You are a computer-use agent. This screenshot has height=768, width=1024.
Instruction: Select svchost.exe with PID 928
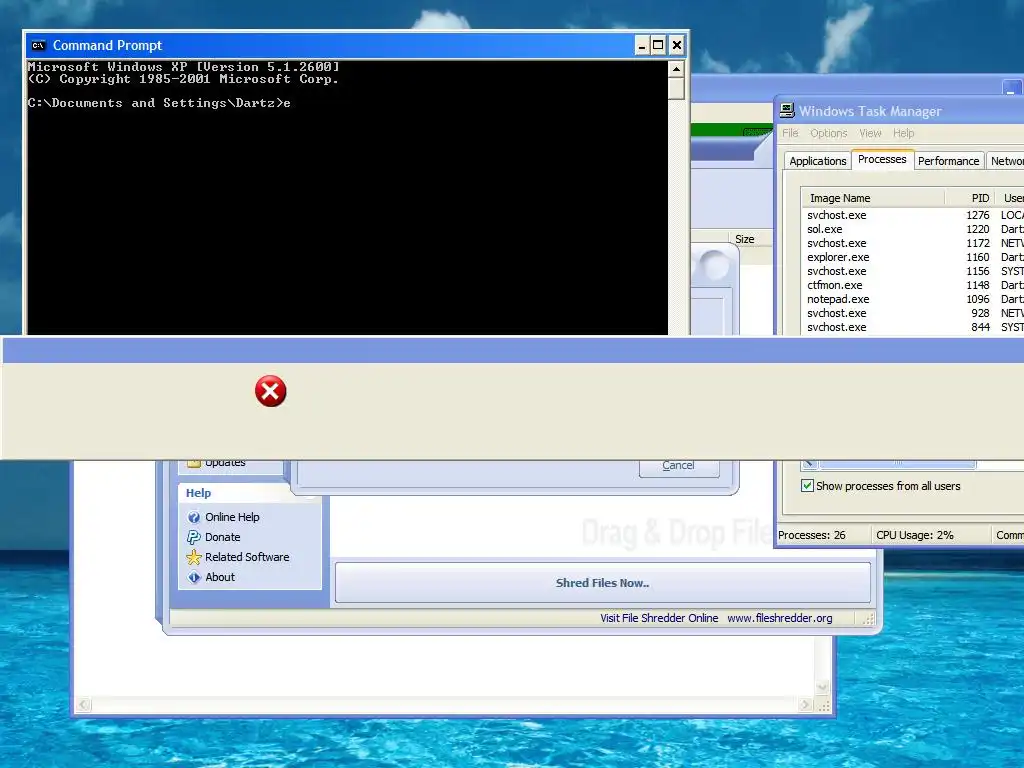[912, 313]
